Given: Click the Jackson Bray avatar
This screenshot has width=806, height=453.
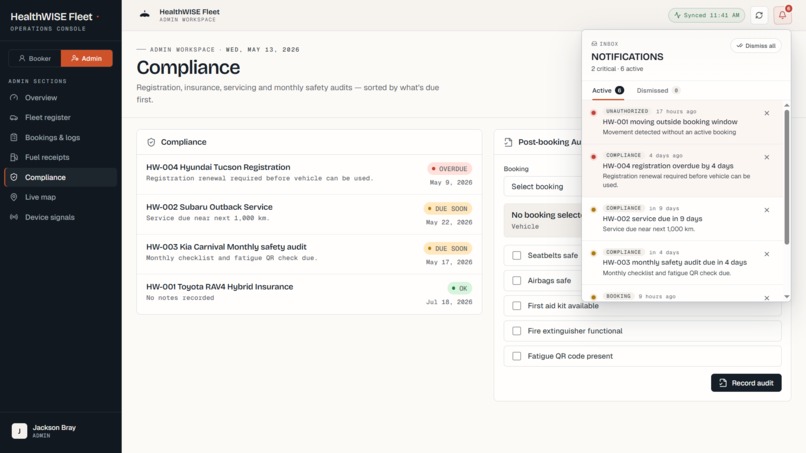Looking at the screenshot, I should click(20, 431).
